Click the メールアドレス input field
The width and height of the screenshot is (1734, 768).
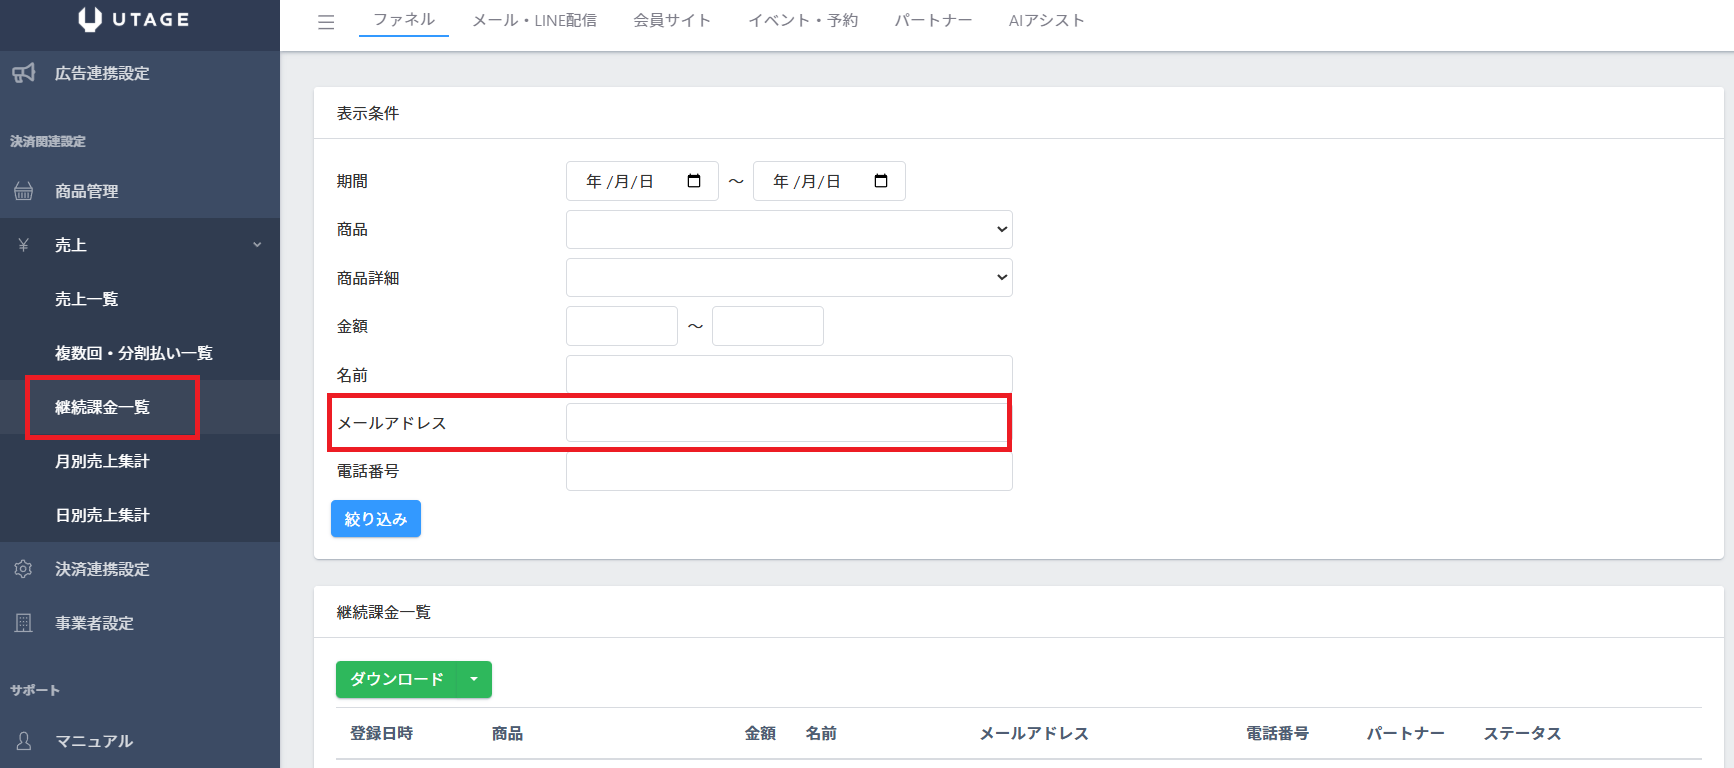787,423
